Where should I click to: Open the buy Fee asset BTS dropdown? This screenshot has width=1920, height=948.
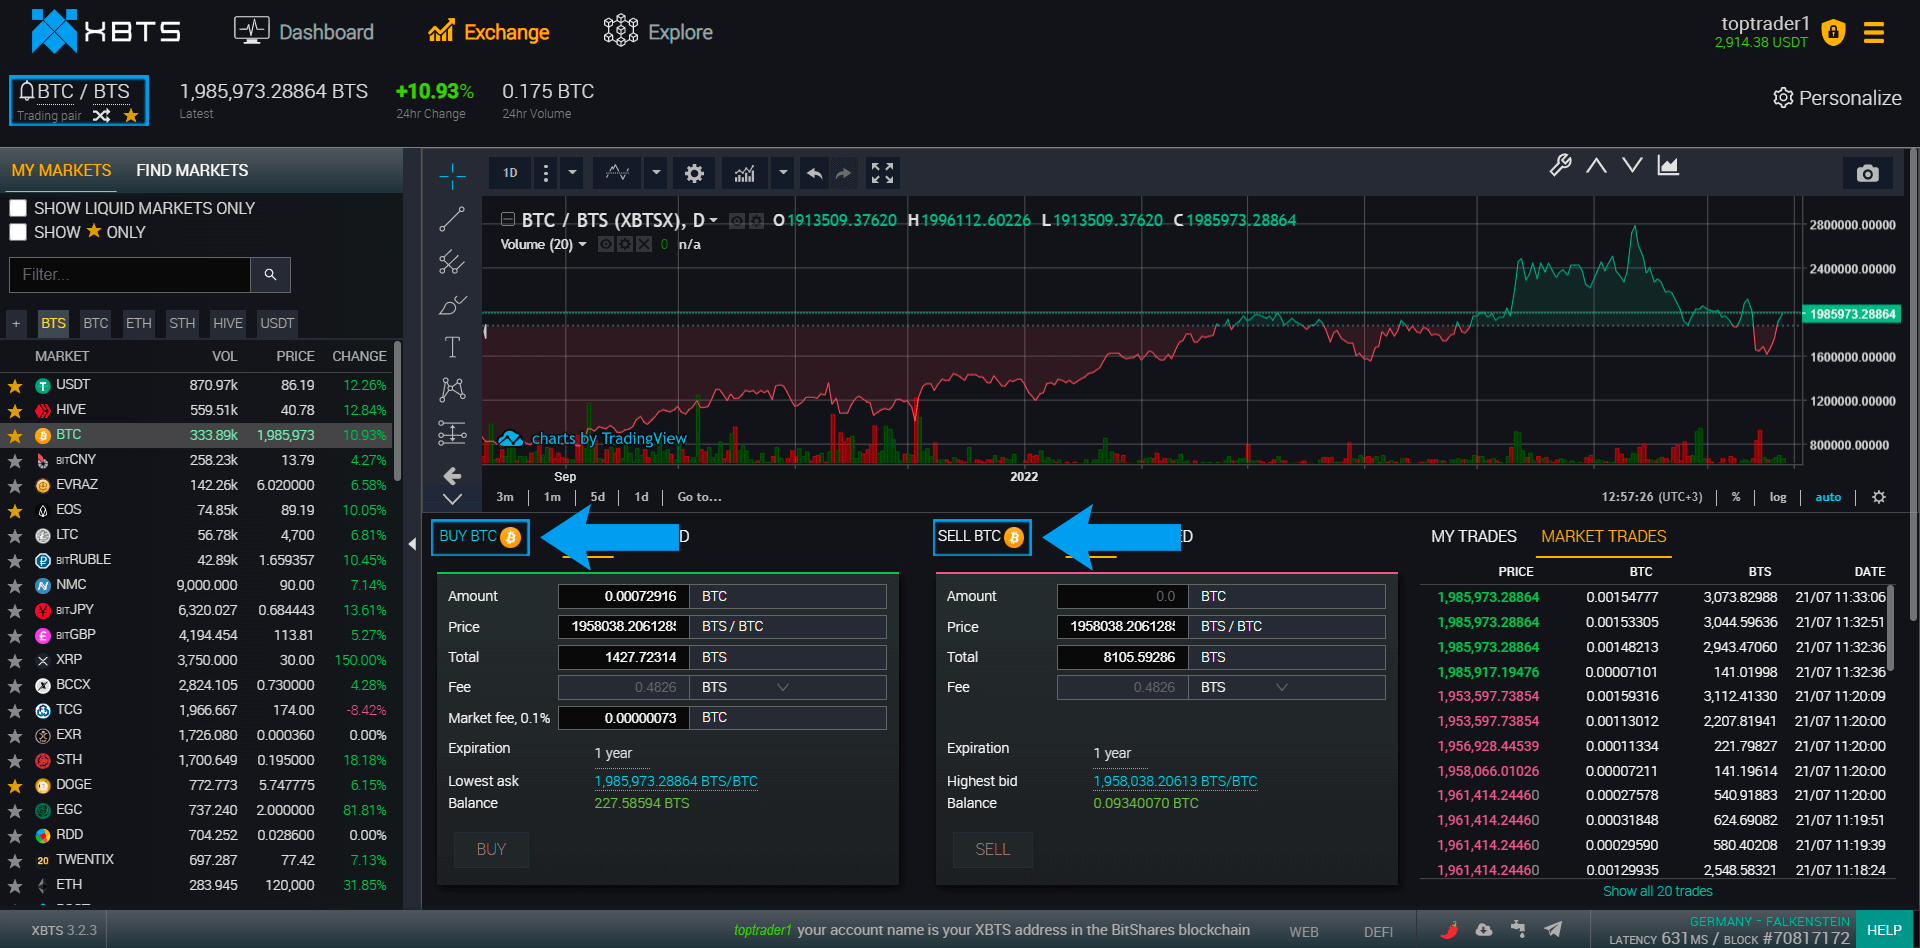[x=787, y=687]
